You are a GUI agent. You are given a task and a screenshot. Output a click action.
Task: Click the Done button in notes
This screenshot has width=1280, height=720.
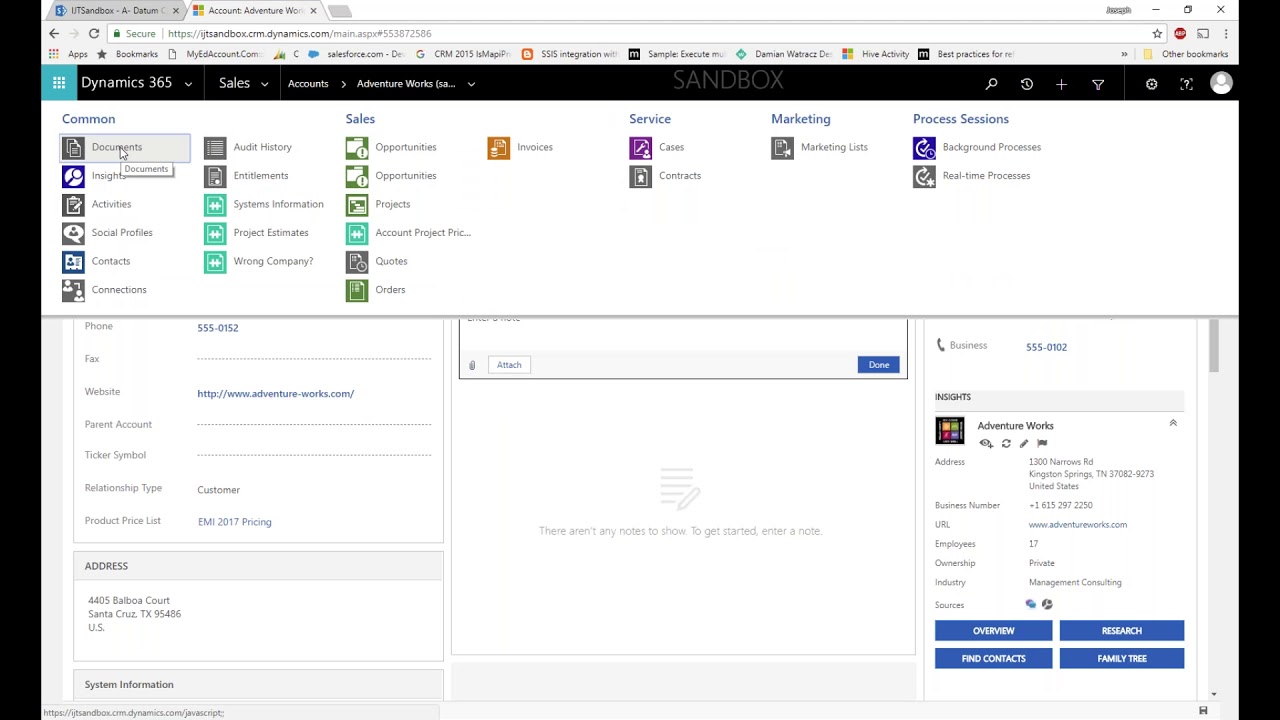(878, 365)
